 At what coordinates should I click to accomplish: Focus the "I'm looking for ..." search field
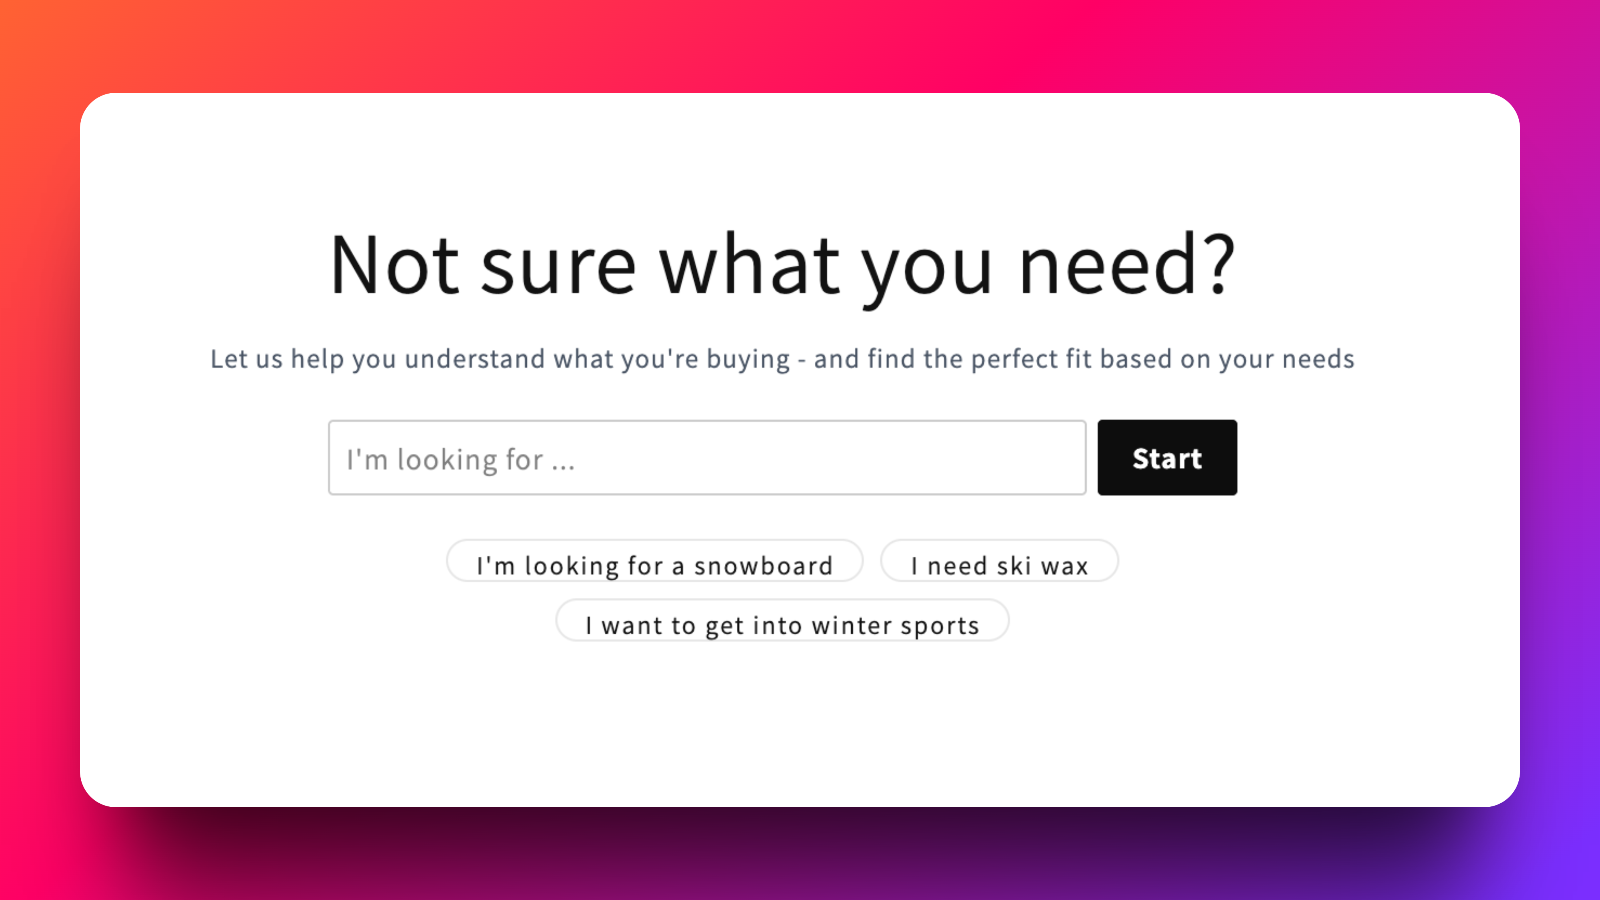[707, 457]
